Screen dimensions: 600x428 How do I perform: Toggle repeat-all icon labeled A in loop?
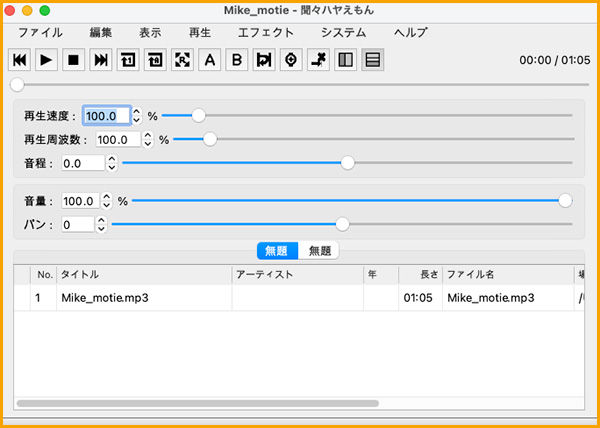[155, 60]
